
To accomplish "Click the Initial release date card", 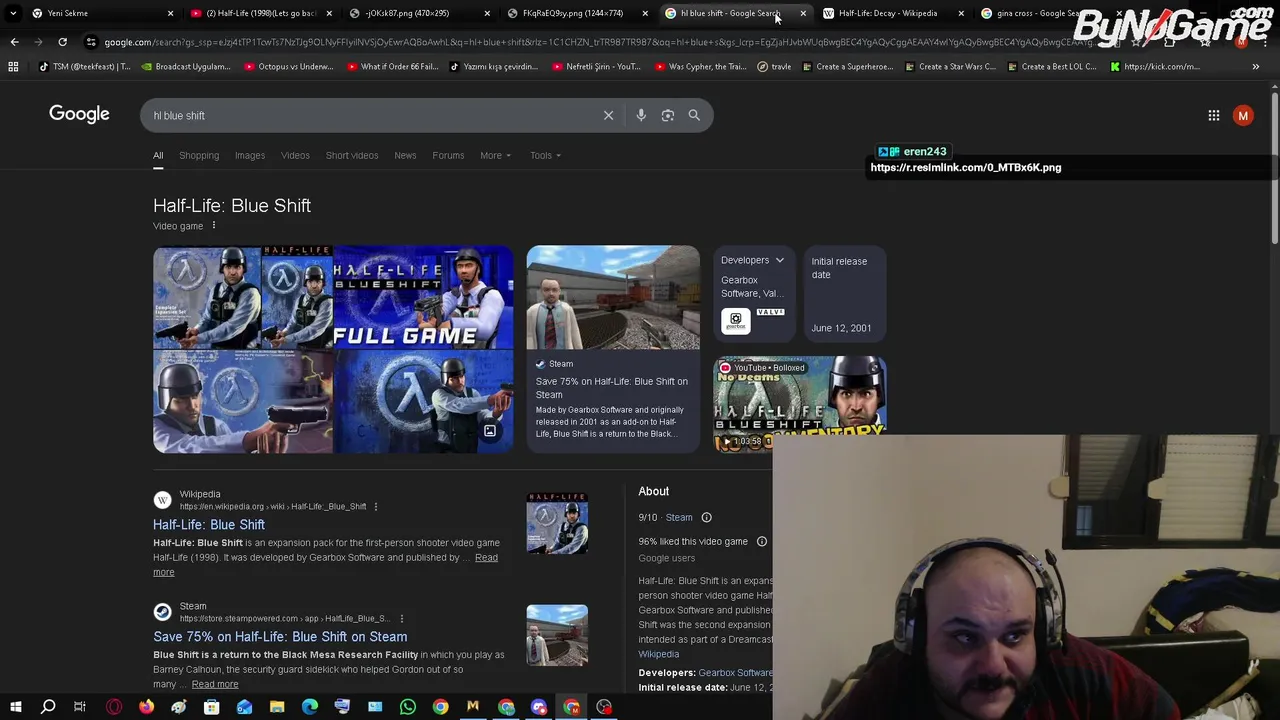I will [x=845, y=294].
